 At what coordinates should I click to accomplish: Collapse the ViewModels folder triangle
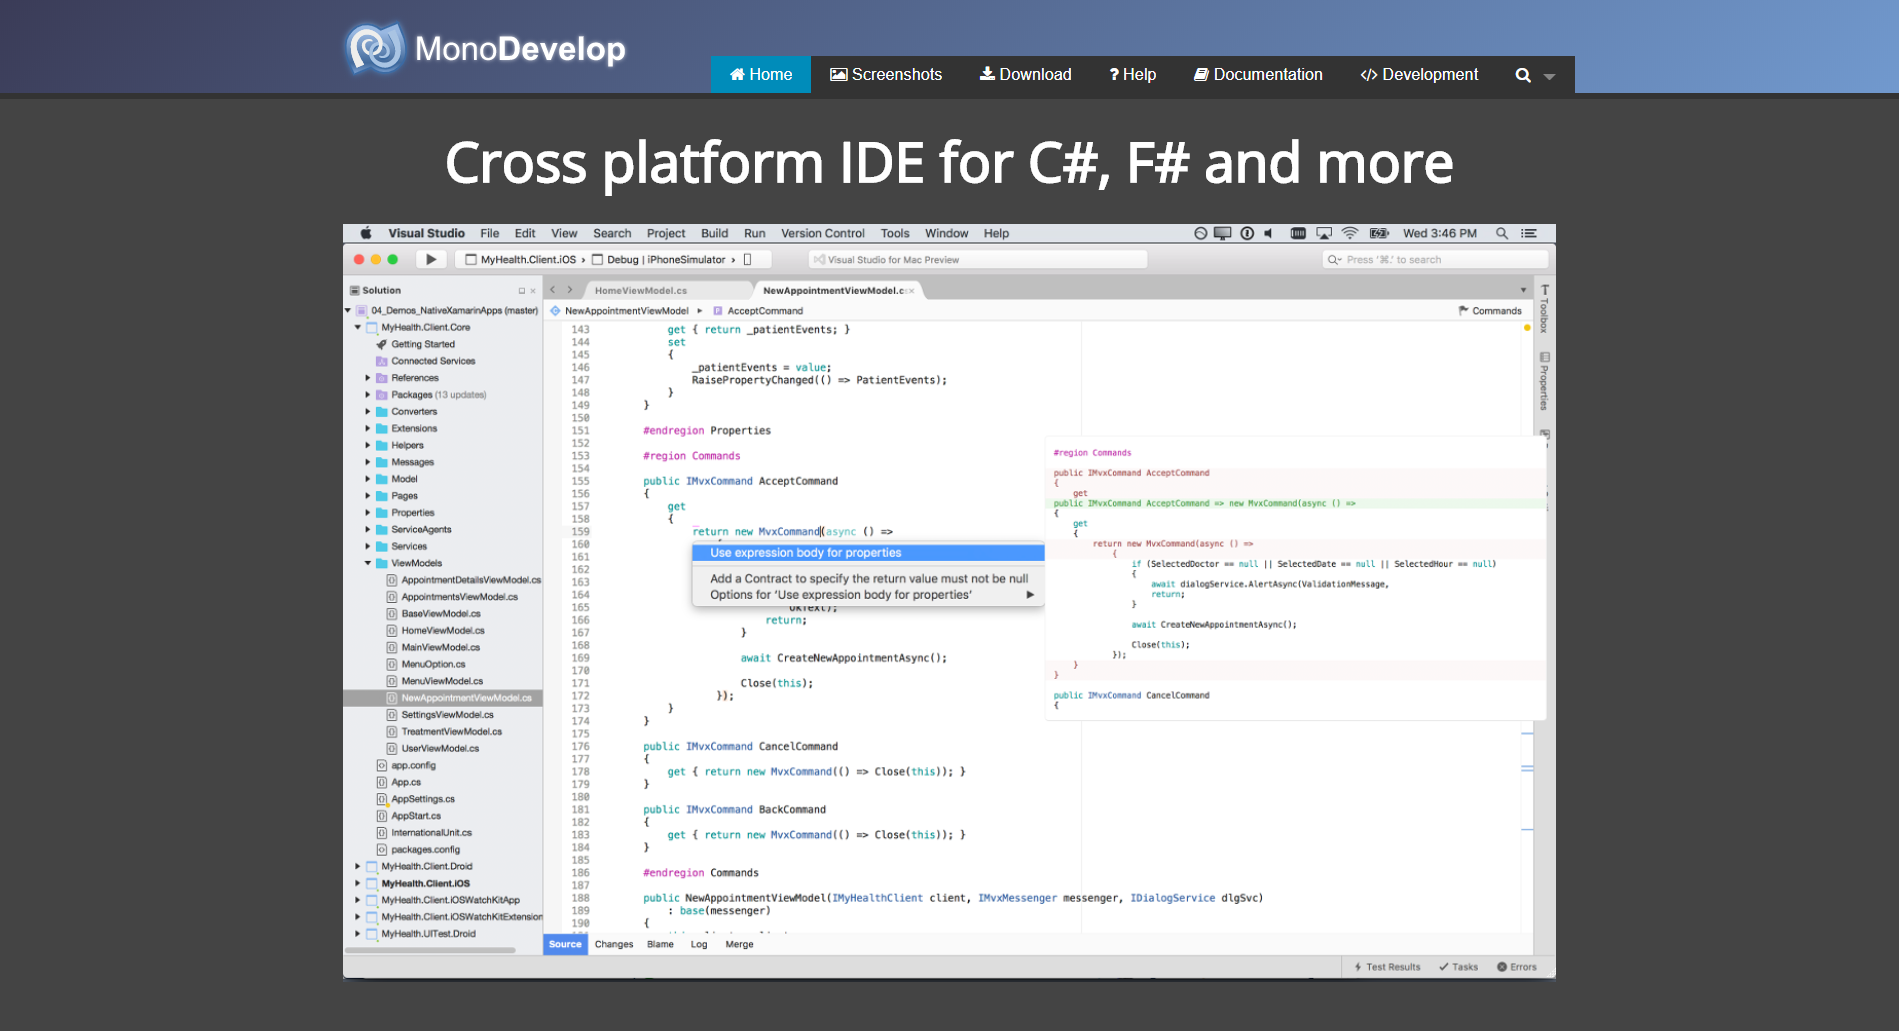pyautogui.click(x=367, y=563)
